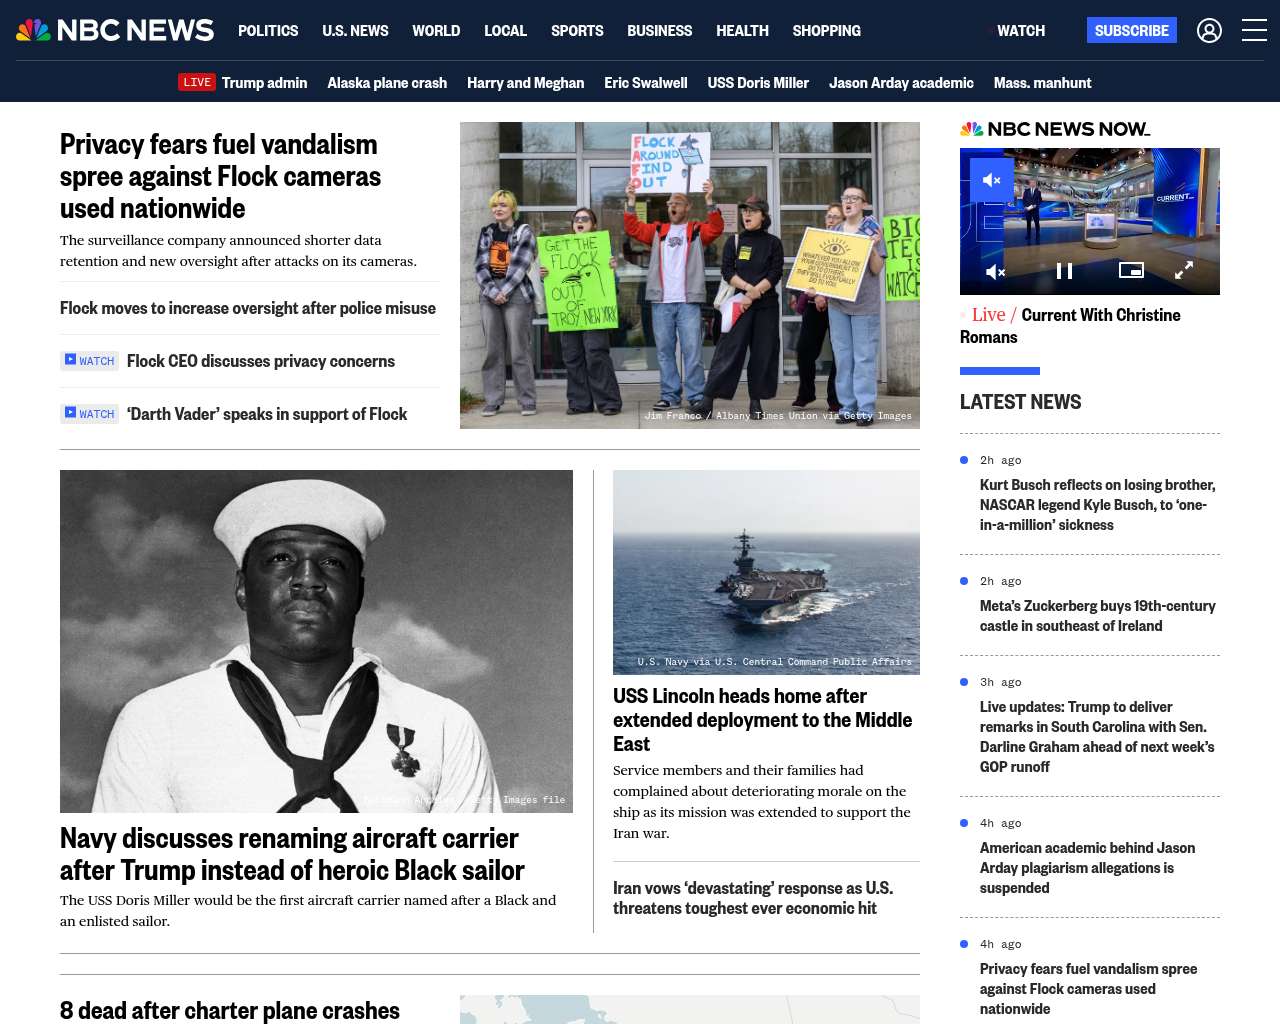
Task: Open the Politics section
Action: (268, 31)
